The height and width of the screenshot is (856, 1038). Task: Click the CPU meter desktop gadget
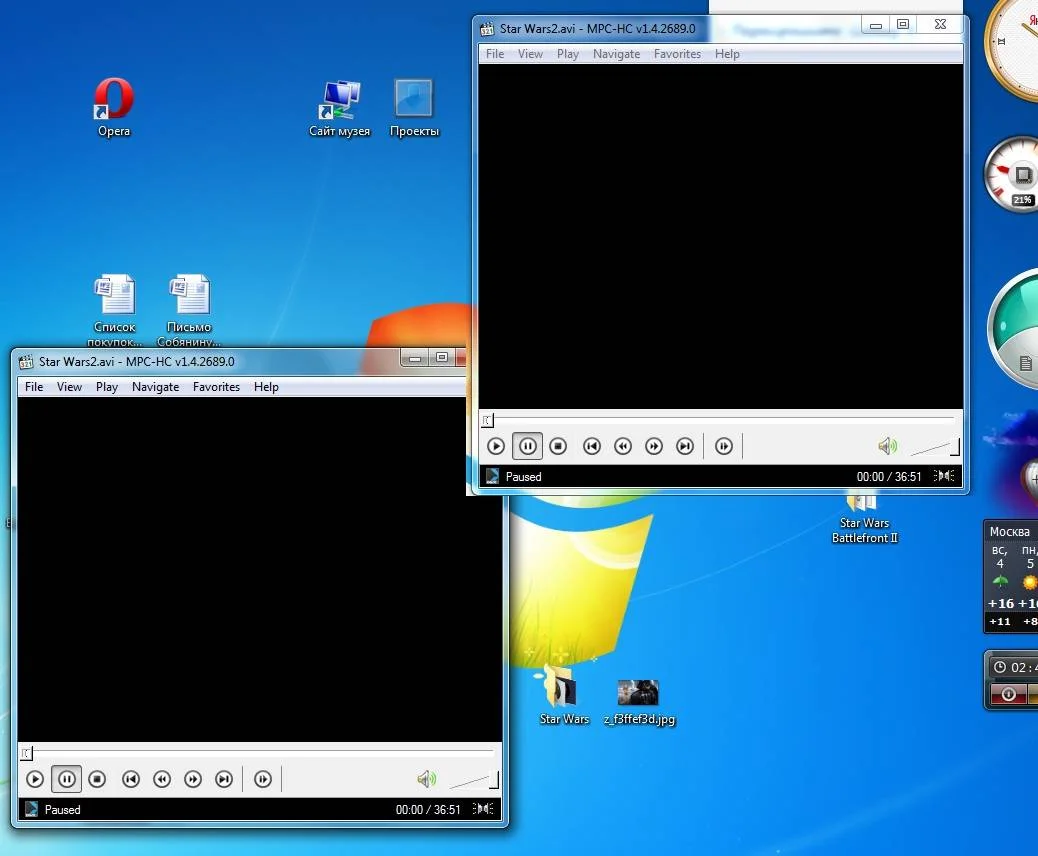(1013, 175)
